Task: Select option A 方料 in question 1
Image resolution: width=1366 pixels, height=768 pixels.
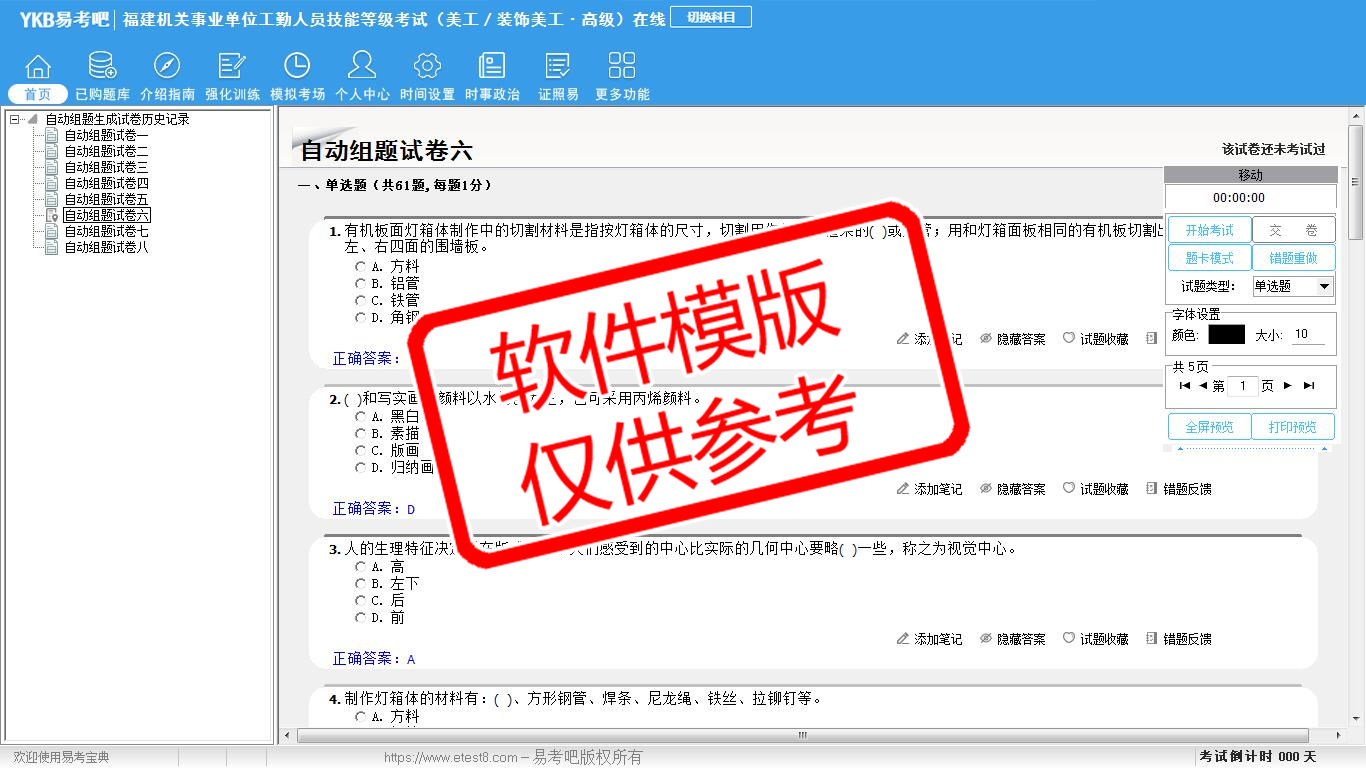Action: coord(361,267)
